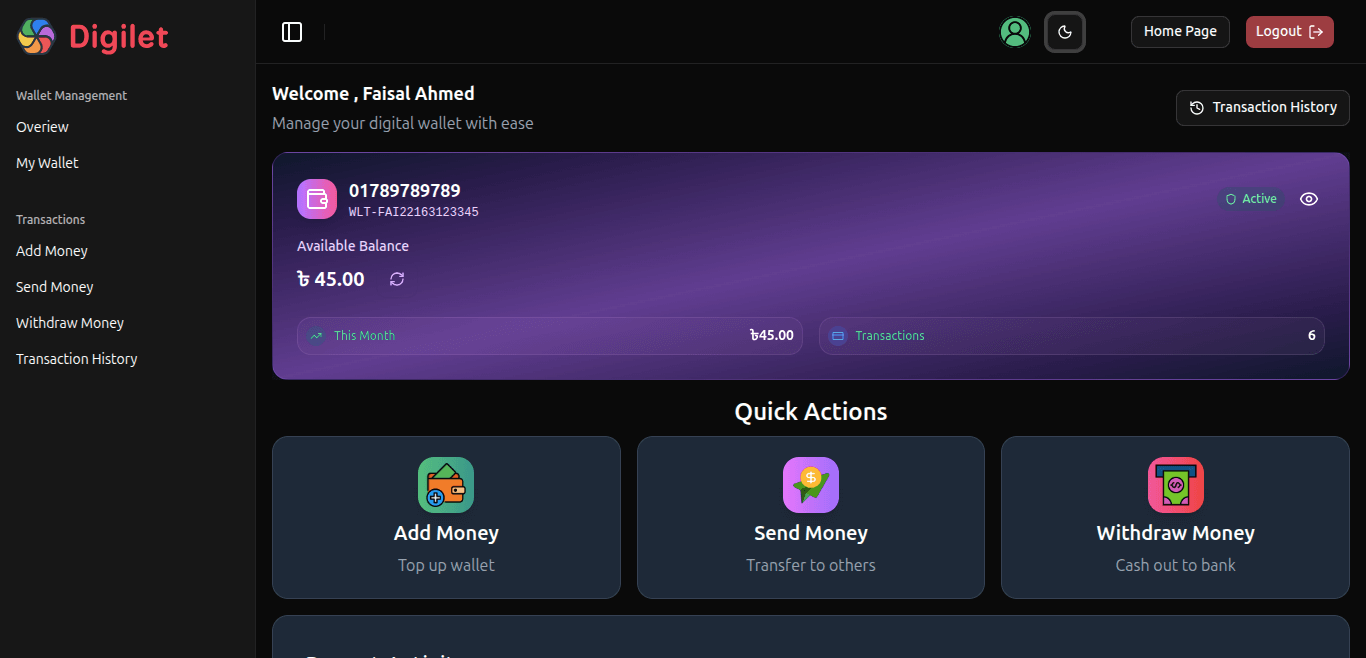Select the Add Money wallet icon
The height and width of the screenshot is (658, 1366).
pyautogui.click(x=446, y=484)
